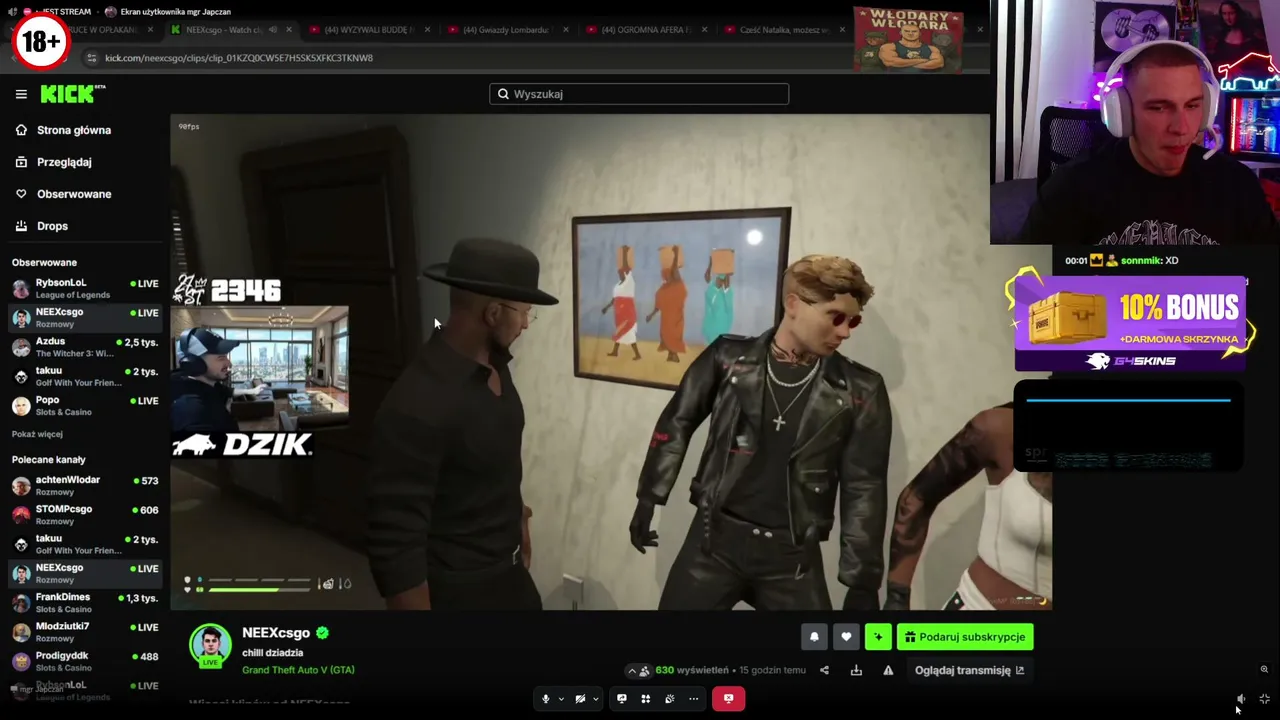The image size is (1280, 720).
Task: Open Prodigyddk recommended channel
Action: pos(85,661)
